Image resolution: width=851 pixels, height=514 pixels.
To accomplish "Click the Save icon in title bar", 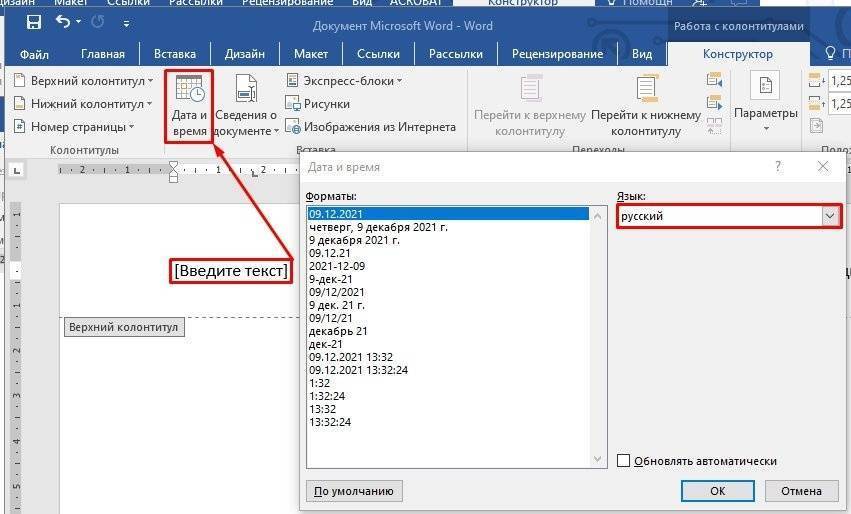I will (x=34, y=21).
